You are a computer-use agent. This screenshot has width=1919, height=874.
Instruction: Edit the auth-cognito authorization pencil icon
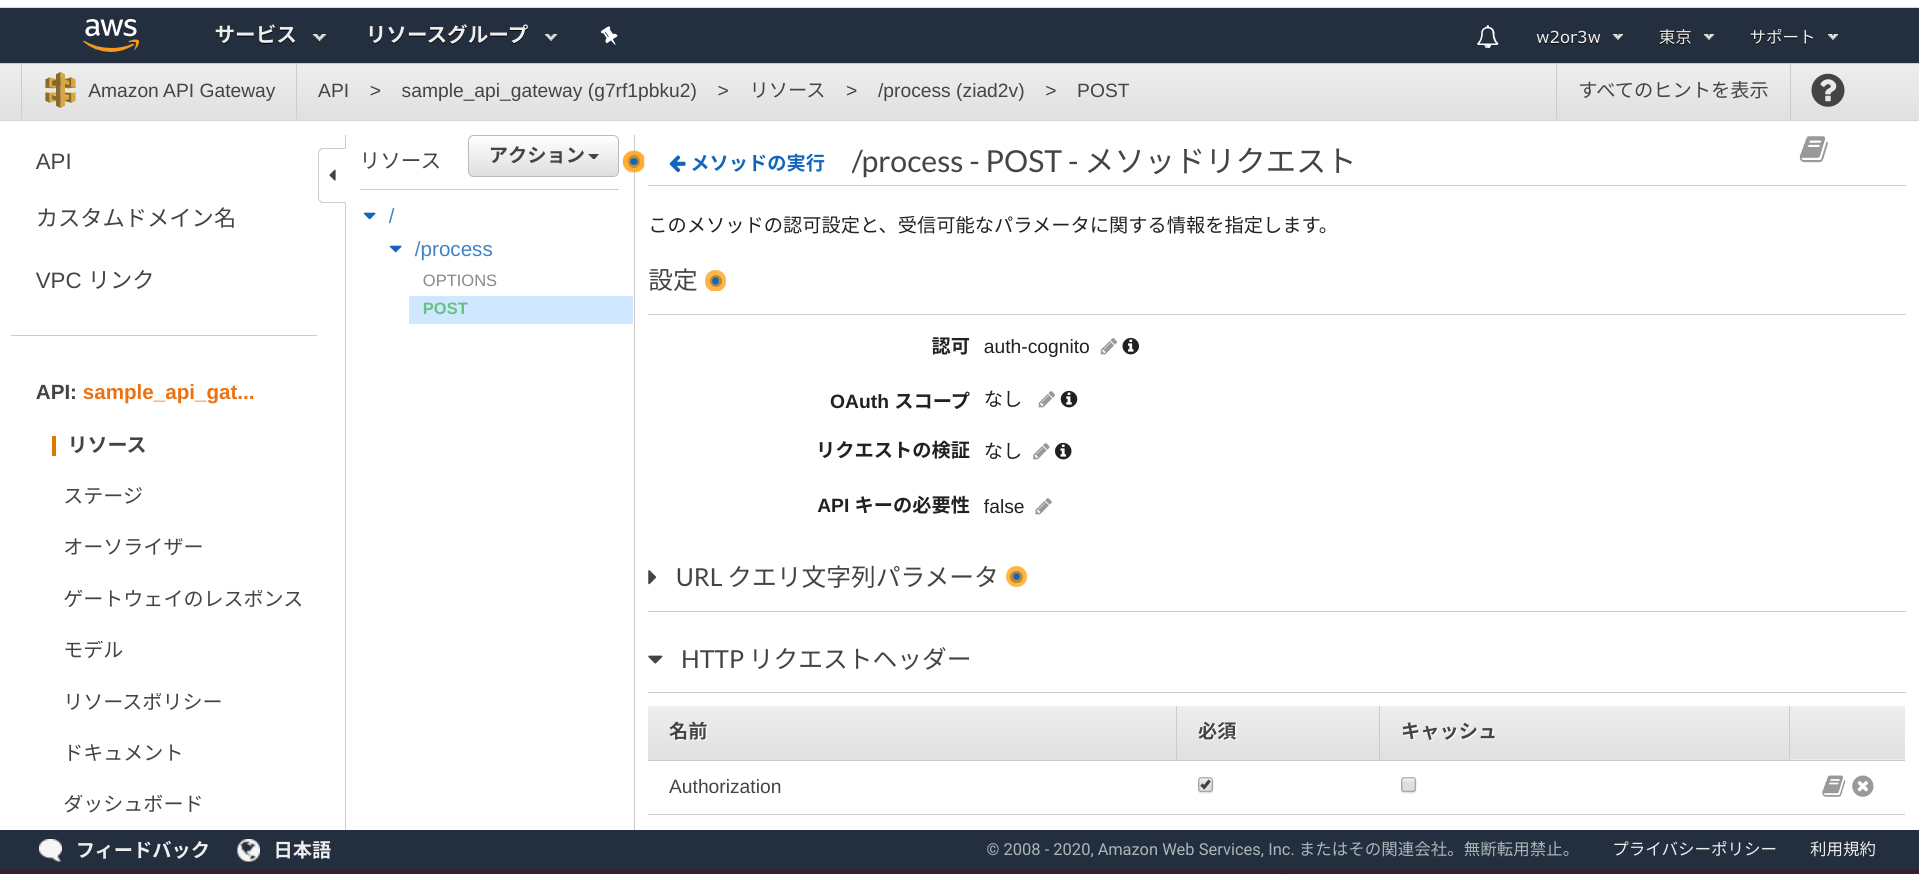tap(1108, 347)
